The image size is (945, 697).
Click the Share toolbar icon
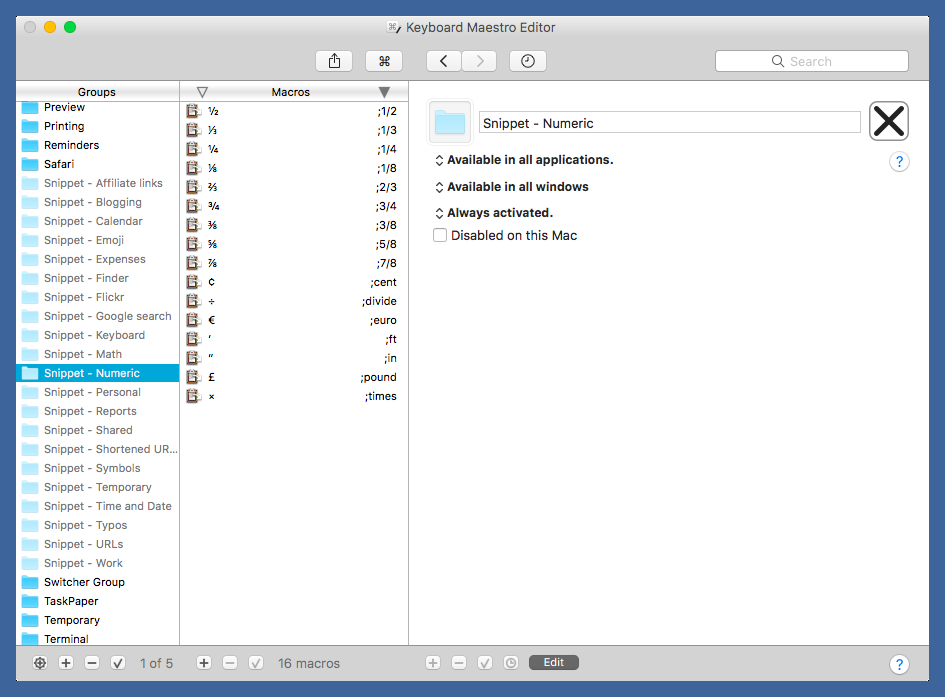click(x=334, y=61)
